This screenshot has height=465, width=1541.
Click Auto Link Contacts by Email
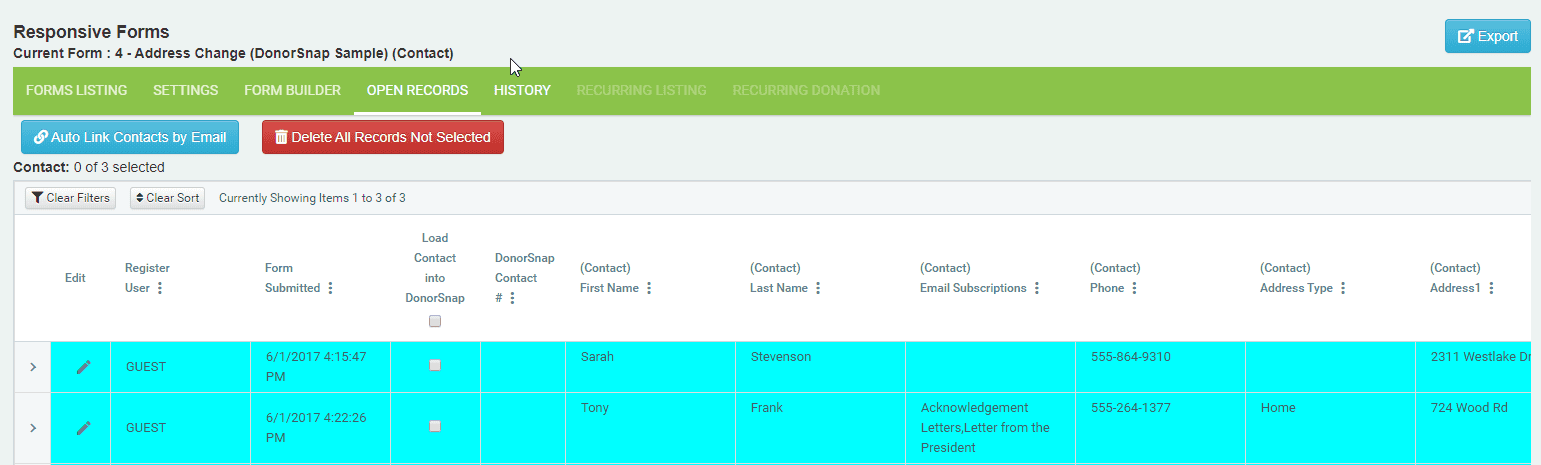click(x=130, y=137)
